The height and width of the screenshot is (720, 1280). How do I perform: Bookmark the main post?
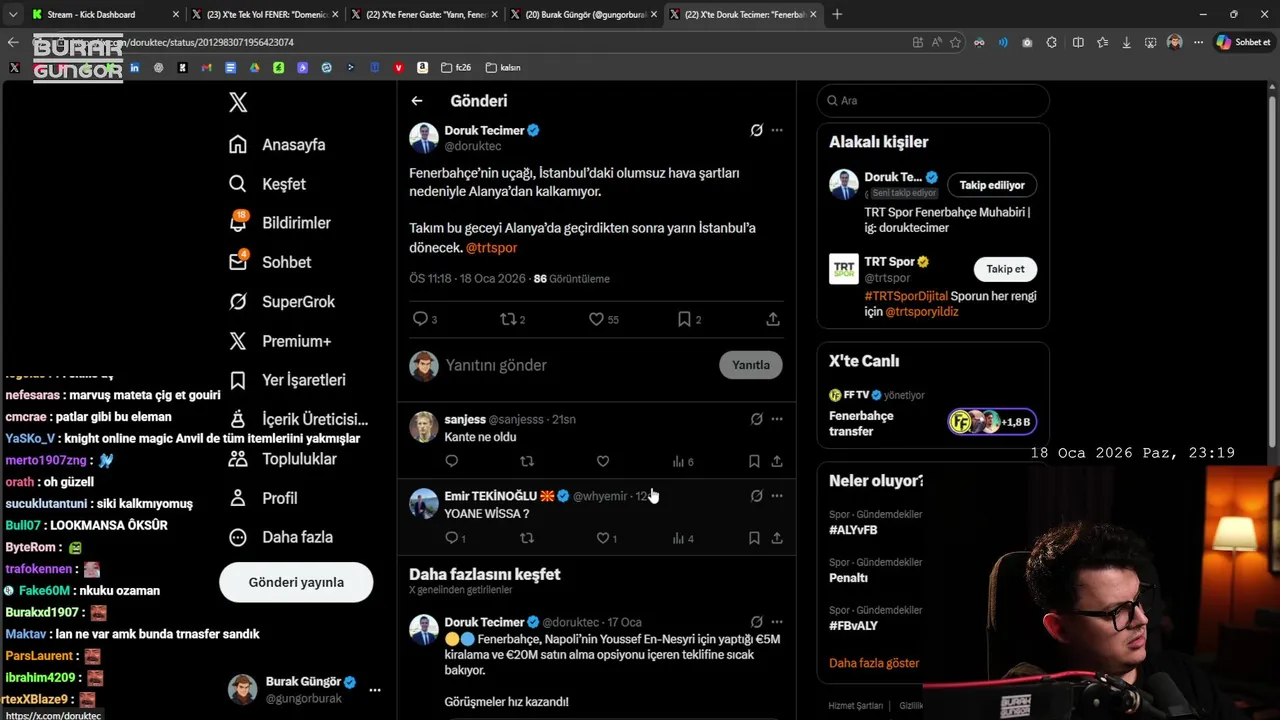684,319
